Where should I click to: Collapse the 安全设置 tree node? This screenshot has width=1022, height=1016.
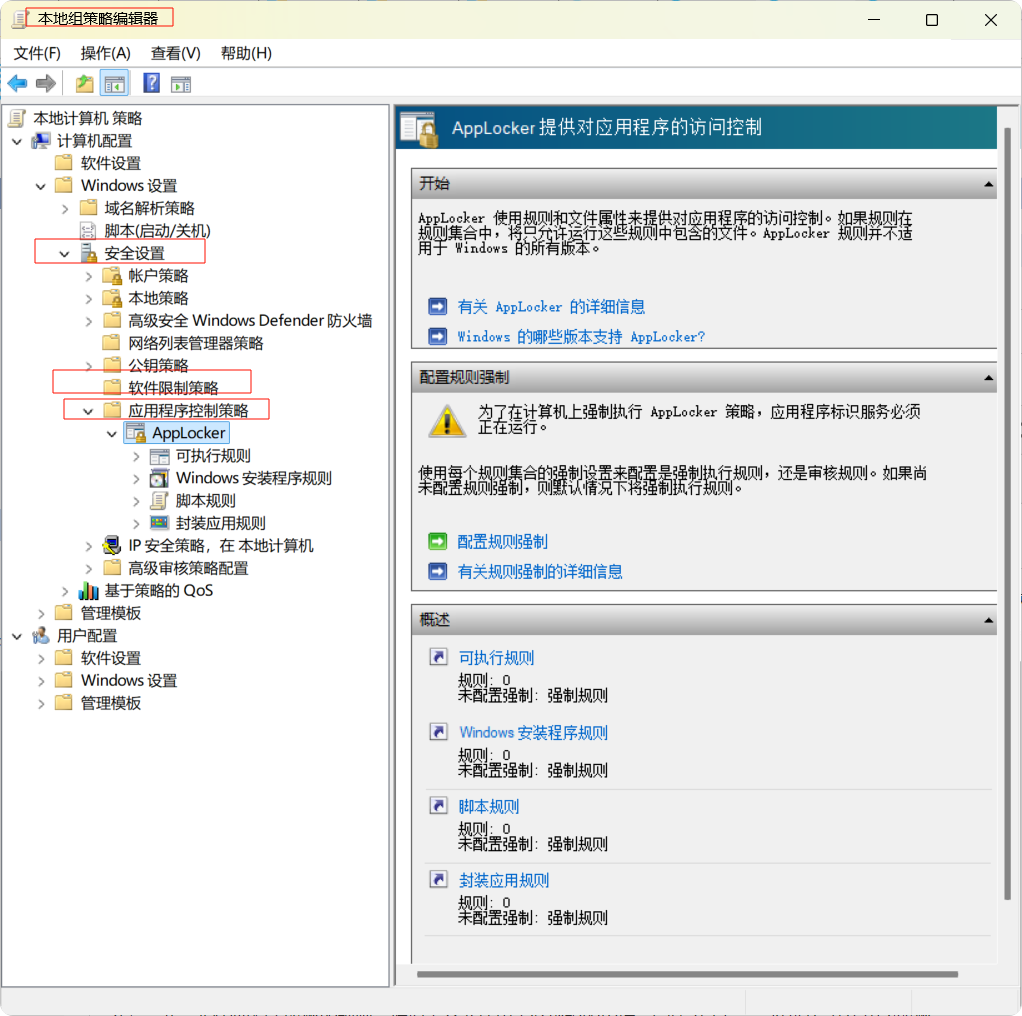coord(65,254)
